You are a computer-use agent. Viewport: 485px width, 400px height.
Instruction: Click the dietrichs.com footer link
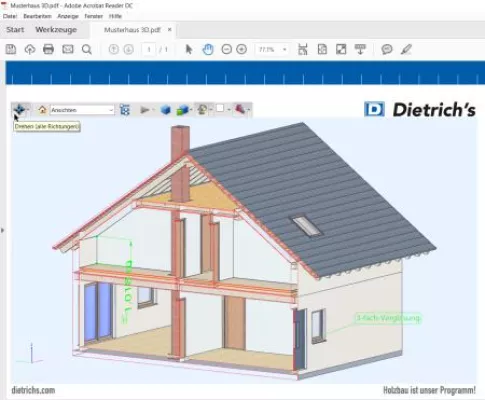pyautogui.click(x=33, y=390)
